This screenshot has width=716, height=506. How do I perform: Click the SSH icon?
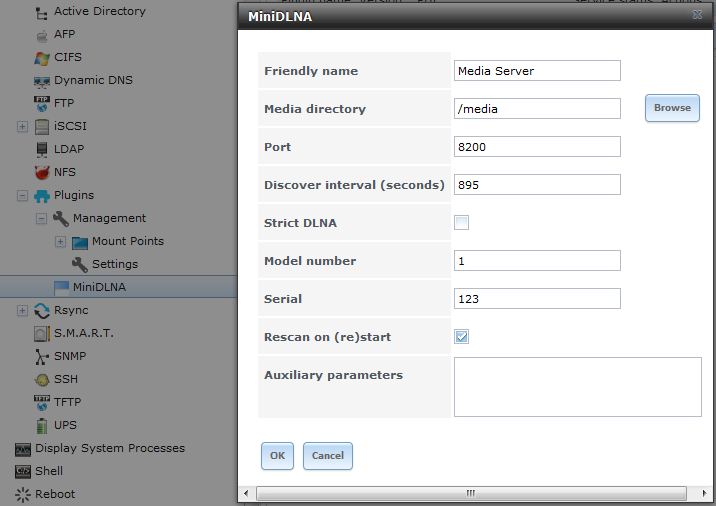(x=42, y=380)
